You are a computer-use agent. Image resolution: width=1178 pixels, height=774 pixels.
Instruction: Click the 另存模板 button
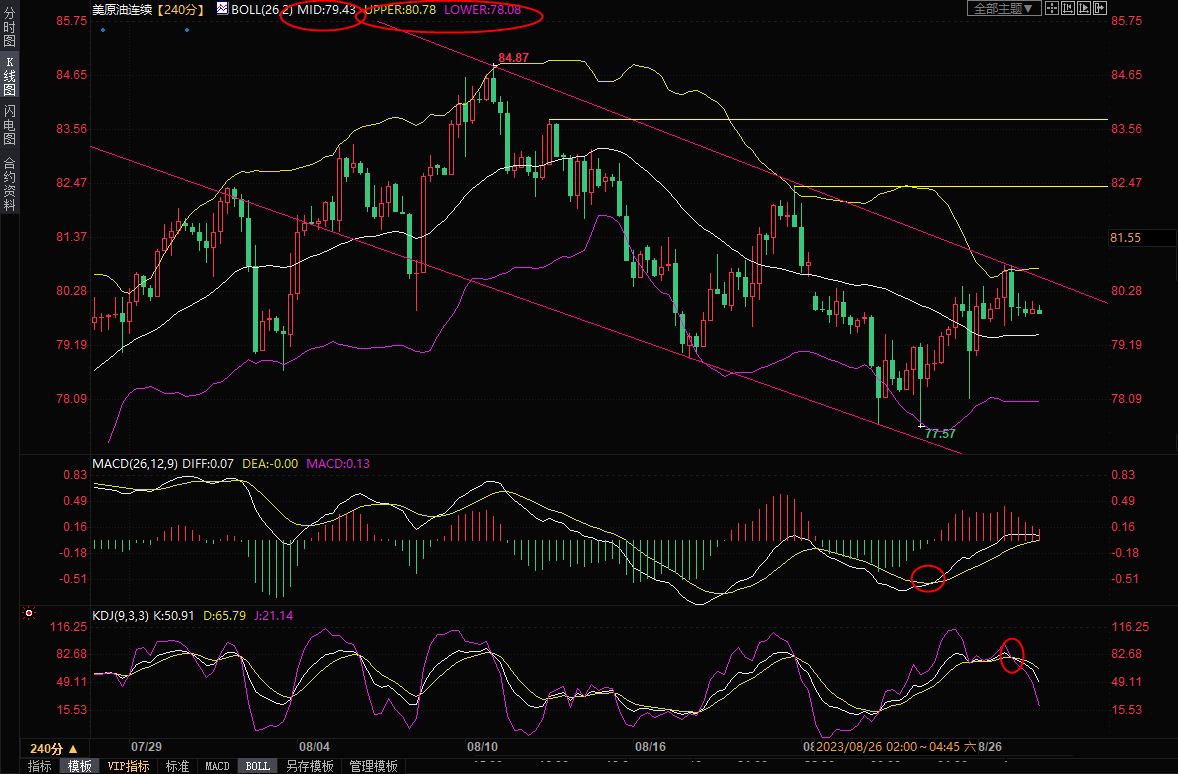[309, 766]
